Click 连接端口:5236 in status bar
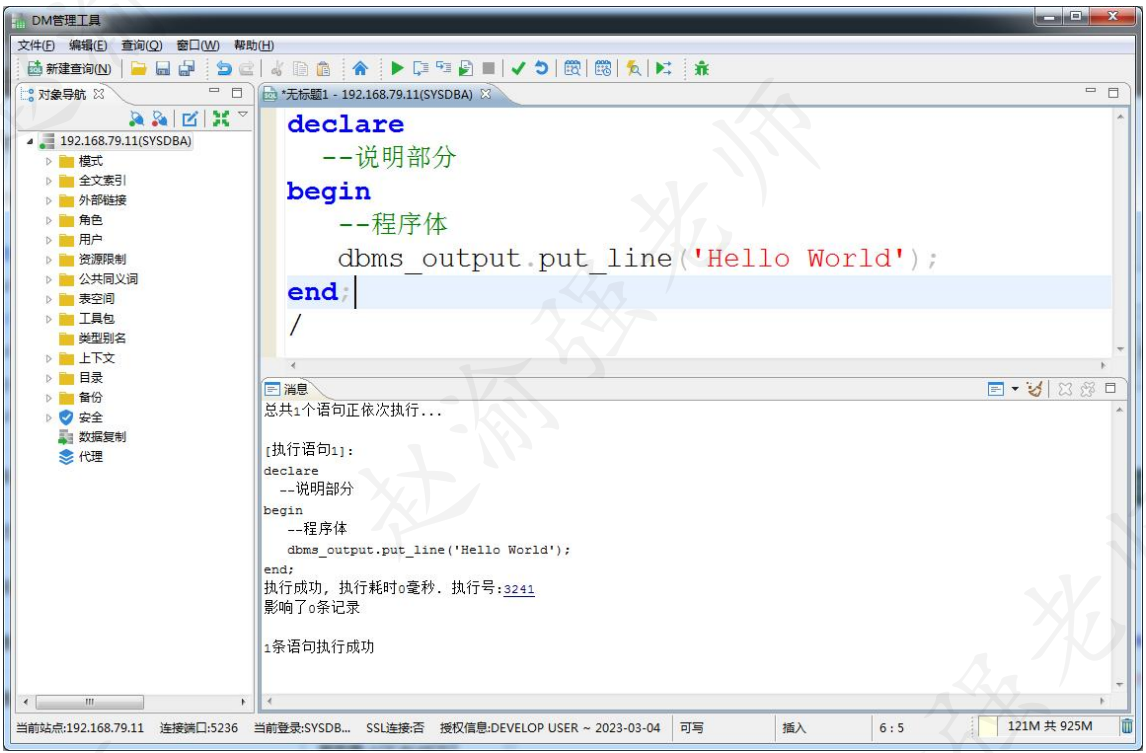1146x753 pixels. [x=199, y=728]
